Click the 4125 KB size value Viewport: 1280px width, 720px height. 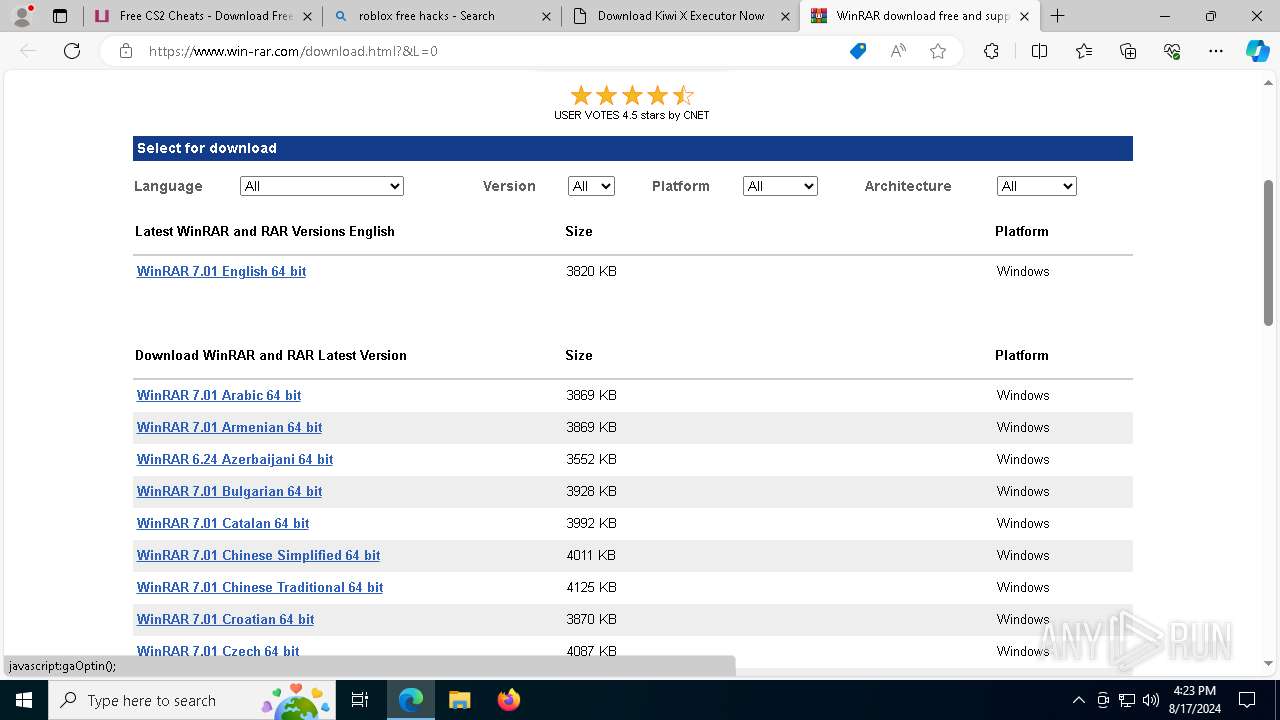[x=591, y=587]
